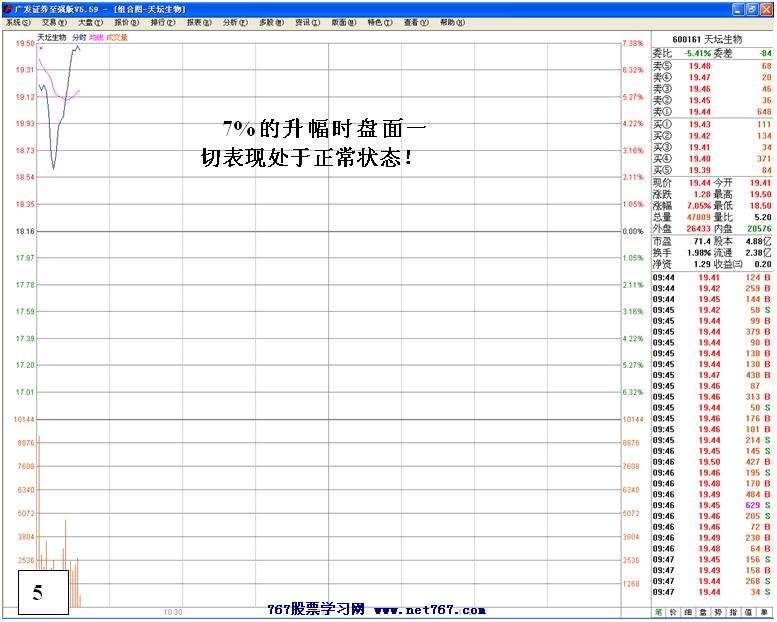Switch to the 盘 tab at bottom right
This screenshot has width=777, height=622.
pyautogui.click(x=703, y=613)
